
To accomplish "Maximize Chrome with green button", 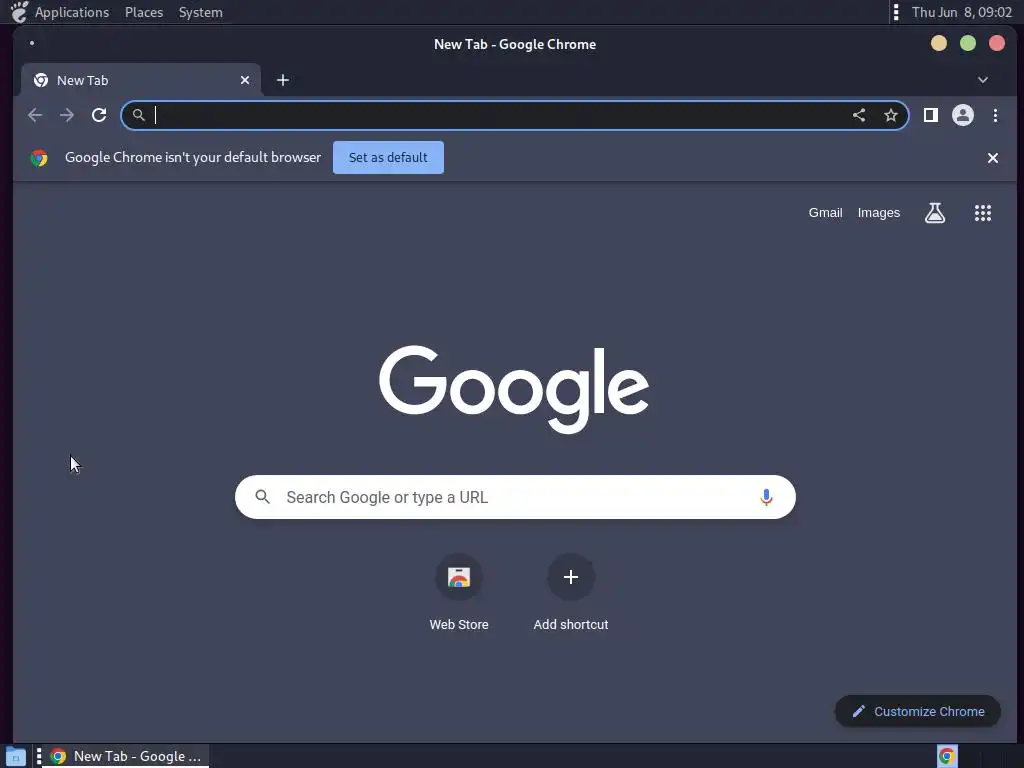I will pos(968,43).
